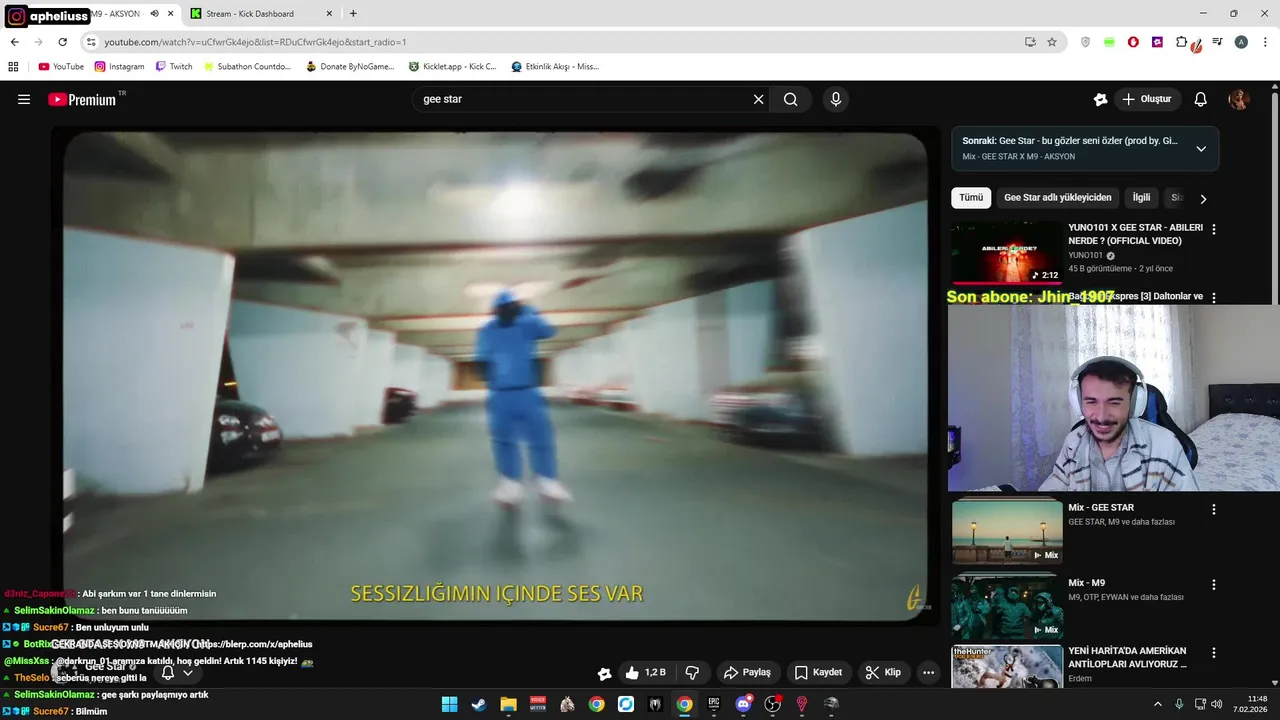Open the Windows Start menu
This screenshot has width=1280, height=720.
[449, 704]
